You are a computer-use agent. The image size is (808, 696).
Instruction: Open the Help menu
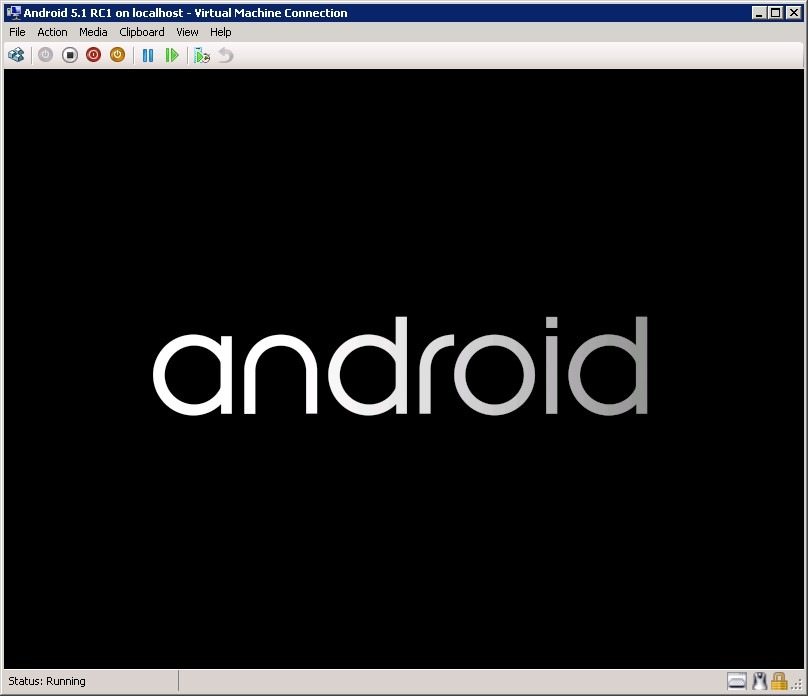pos(221,32)
